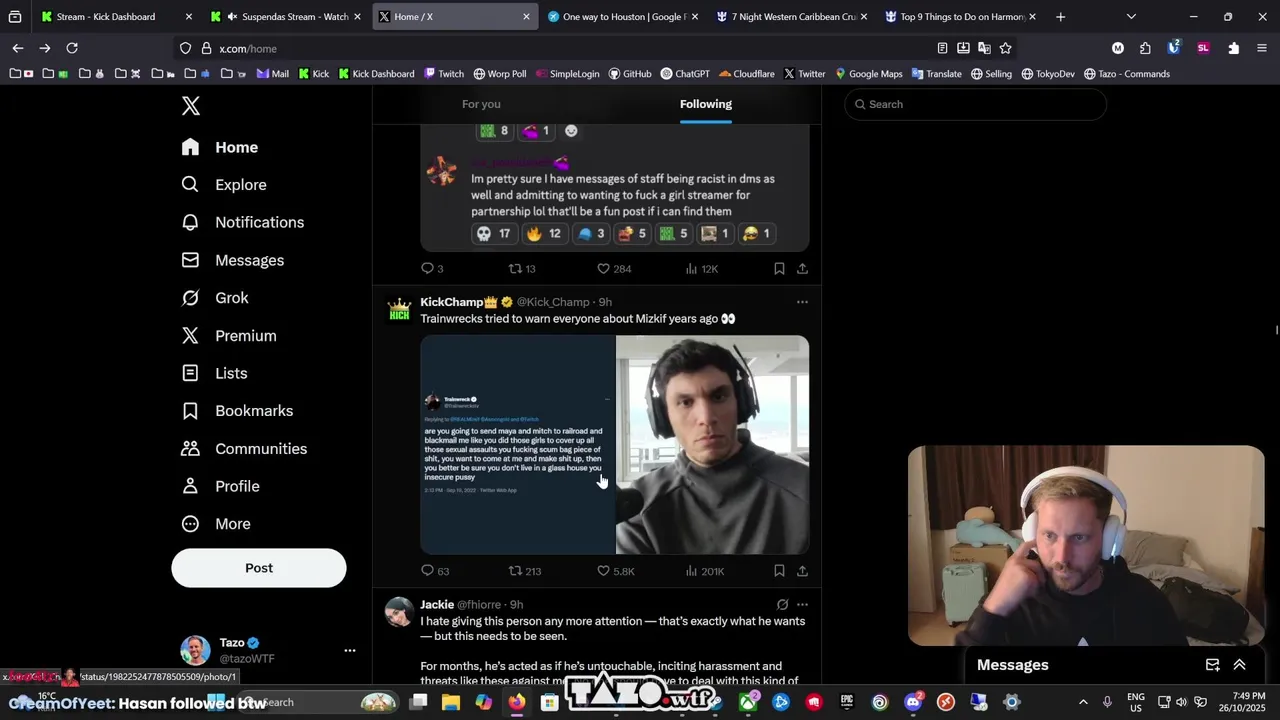Reply to the post with 3 replies
The height and width of the screenshot is (720, 1280).
click(x=432, y=268)
